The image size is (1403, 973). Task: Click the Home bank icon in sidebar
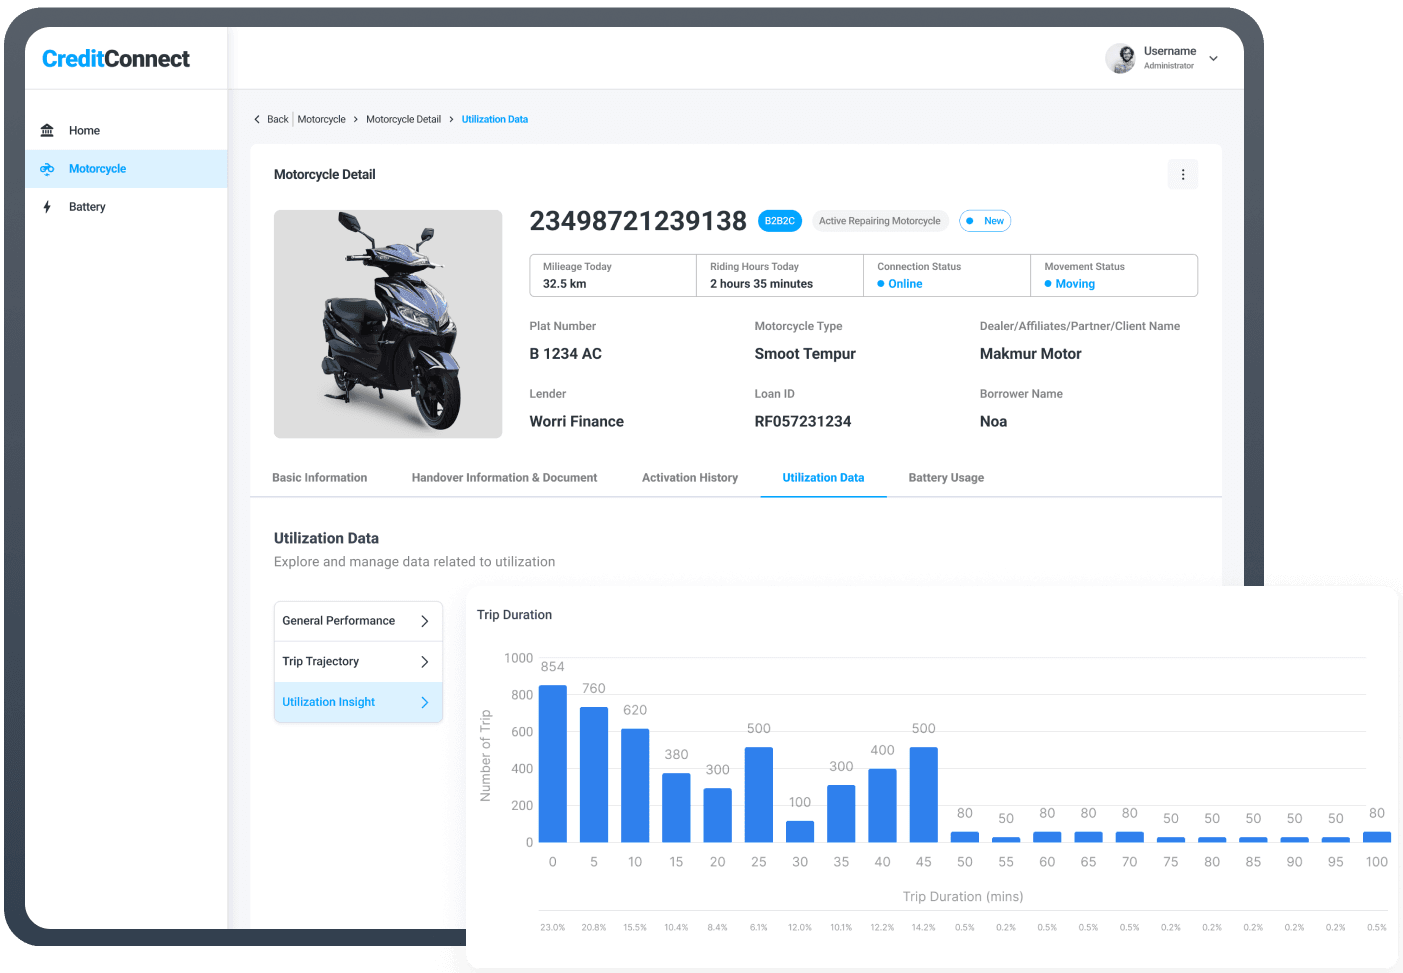(47, 130)
